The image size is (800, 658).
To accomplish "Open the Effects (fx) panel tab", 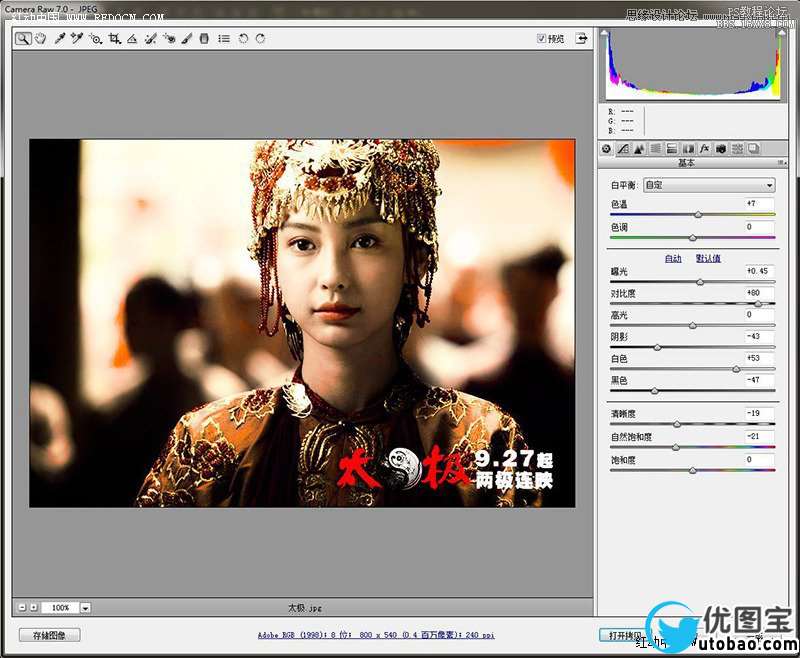I will click(x=705, y=148).
